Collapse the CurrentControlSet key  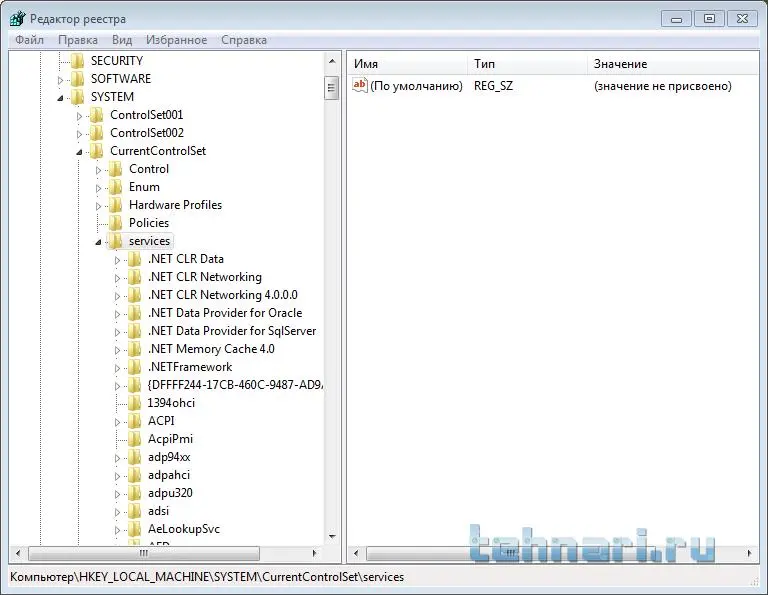click(x=79, y=152)
